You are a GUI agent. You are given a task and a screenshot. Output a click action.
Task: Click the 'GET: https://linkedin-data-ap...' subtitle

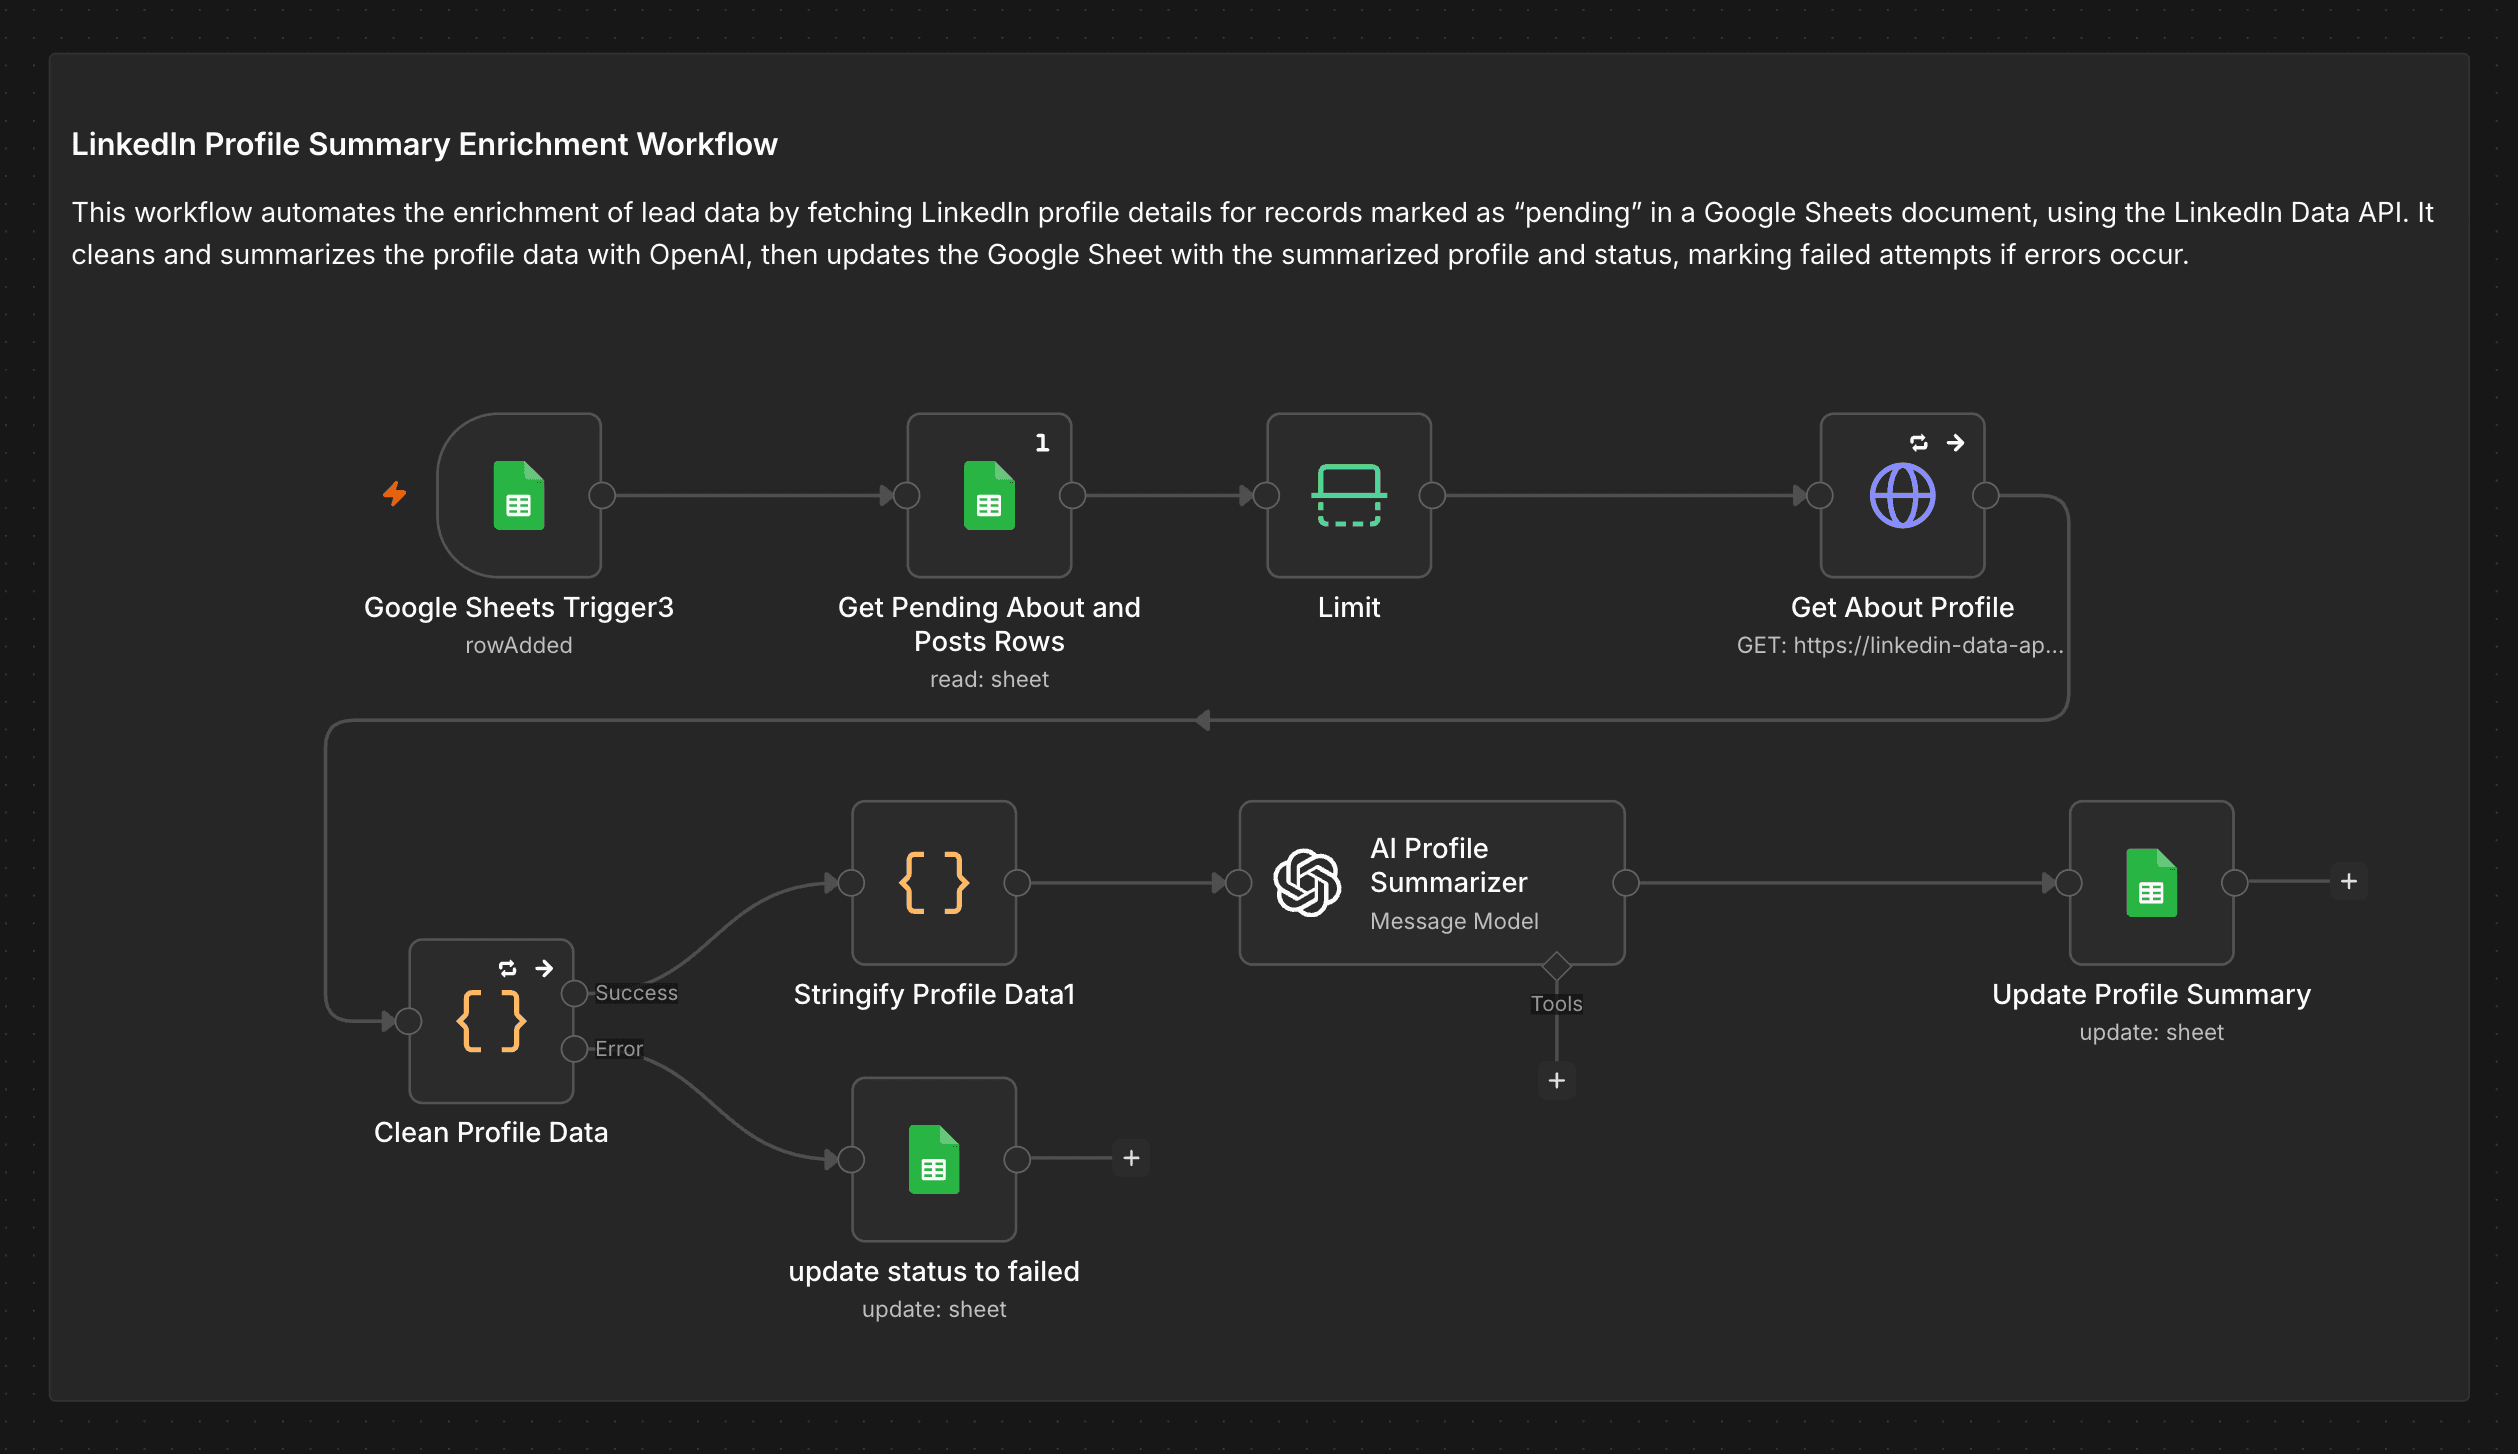[x=1900, y=645]
